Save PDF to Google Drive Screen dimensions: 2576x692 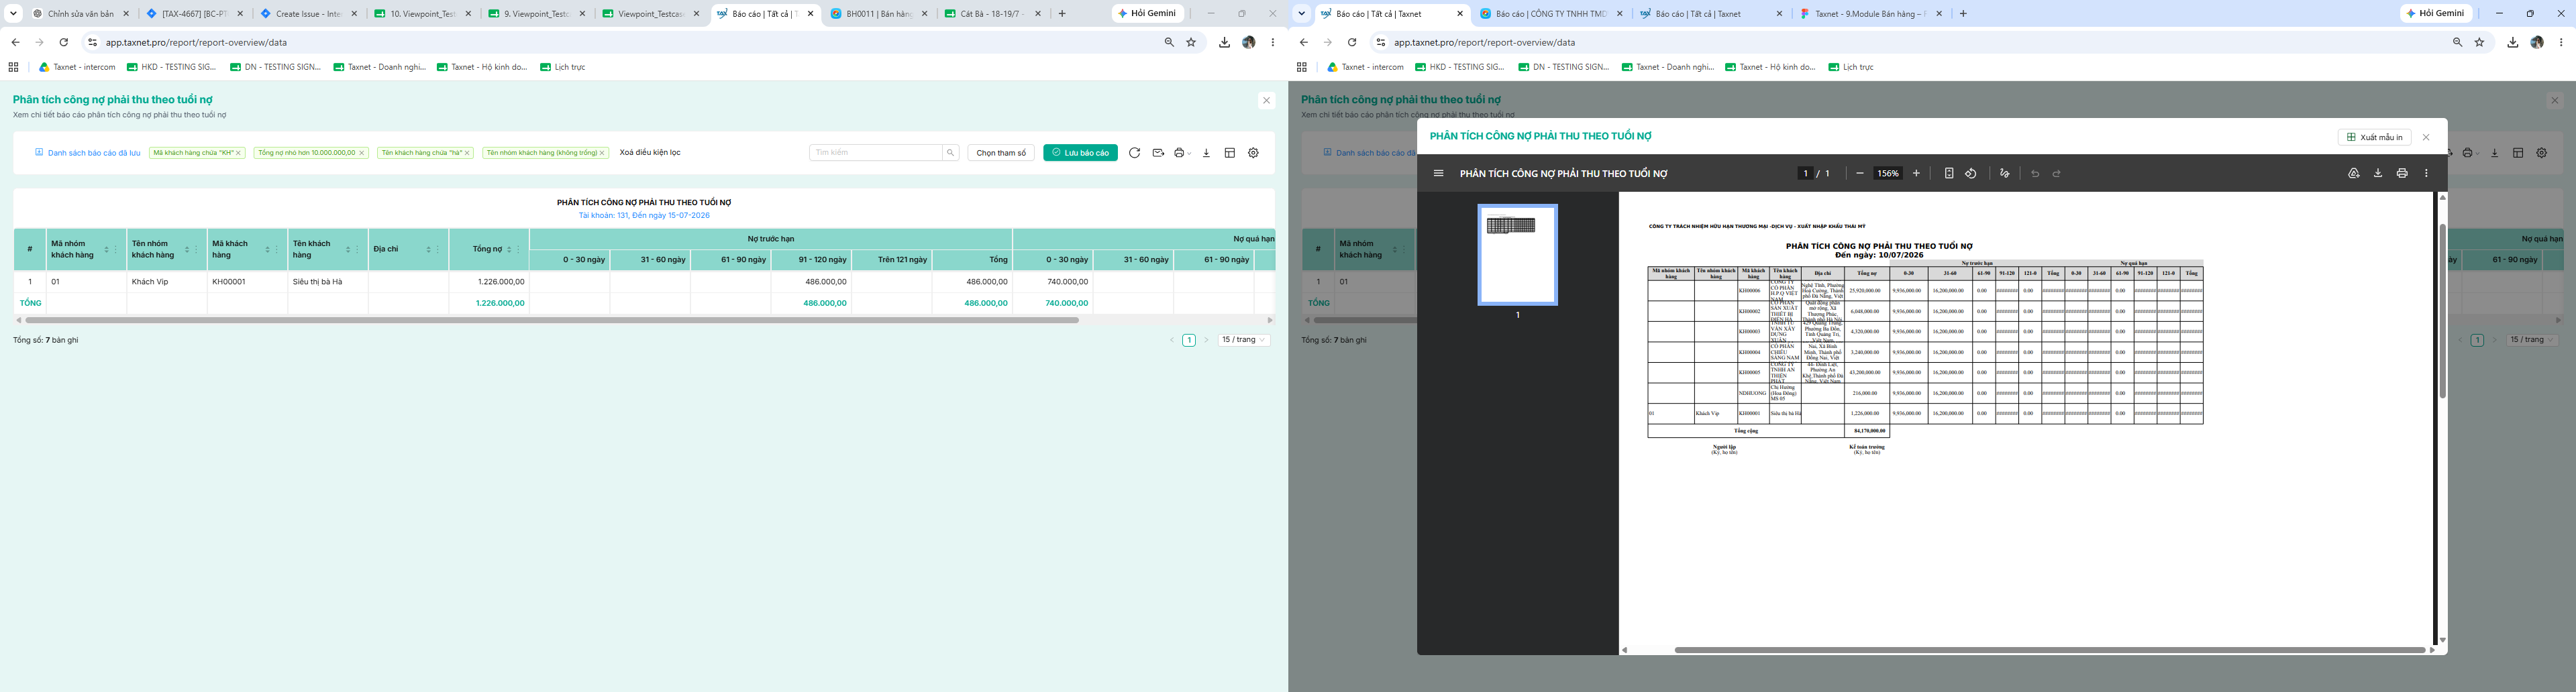(2353, 173)
